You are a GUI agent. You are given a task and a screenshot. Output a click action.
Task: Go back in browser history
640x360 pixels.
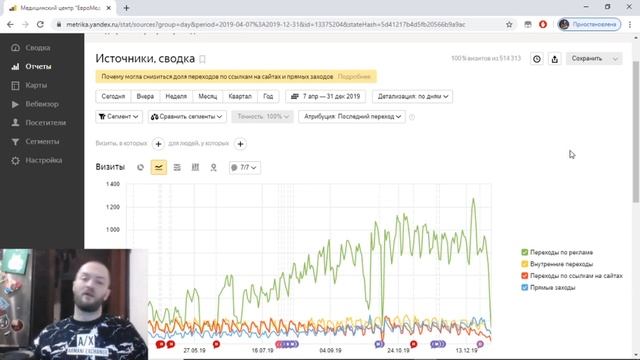click(10, 24)
